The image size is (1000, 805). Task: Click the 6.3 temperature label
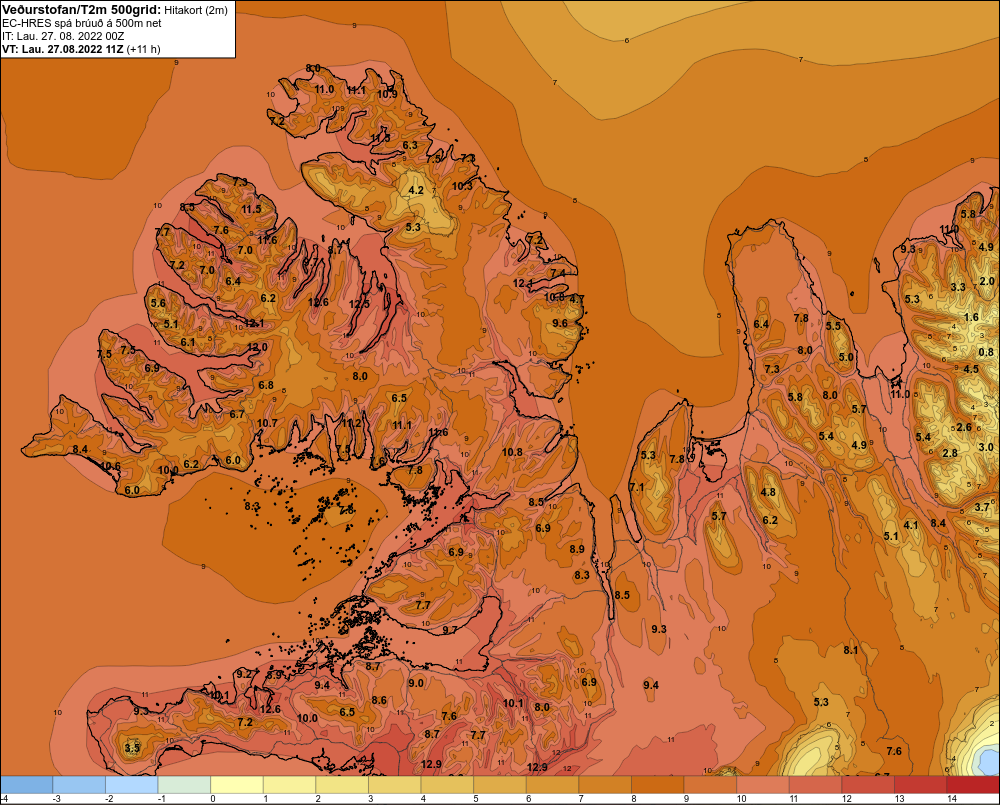pyautogui.click(x=410, y=145)
